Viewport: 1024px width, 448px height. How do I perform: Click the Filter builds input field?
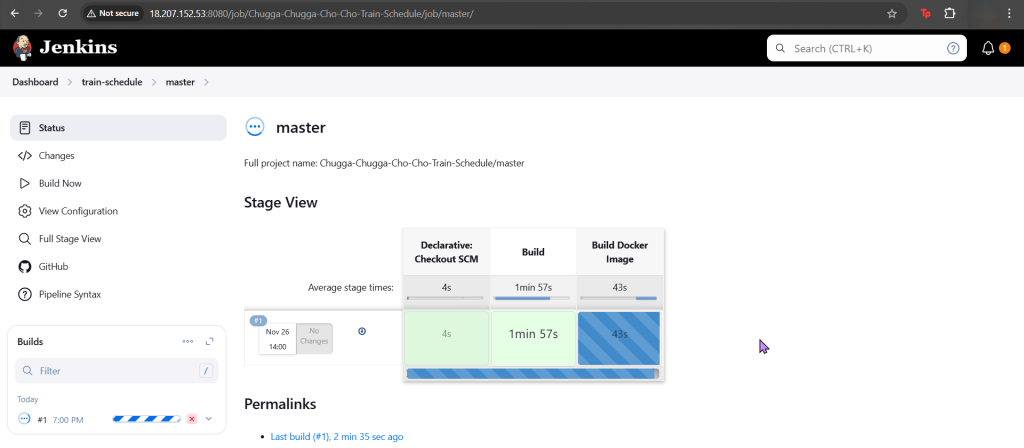[x=110, y=371]
